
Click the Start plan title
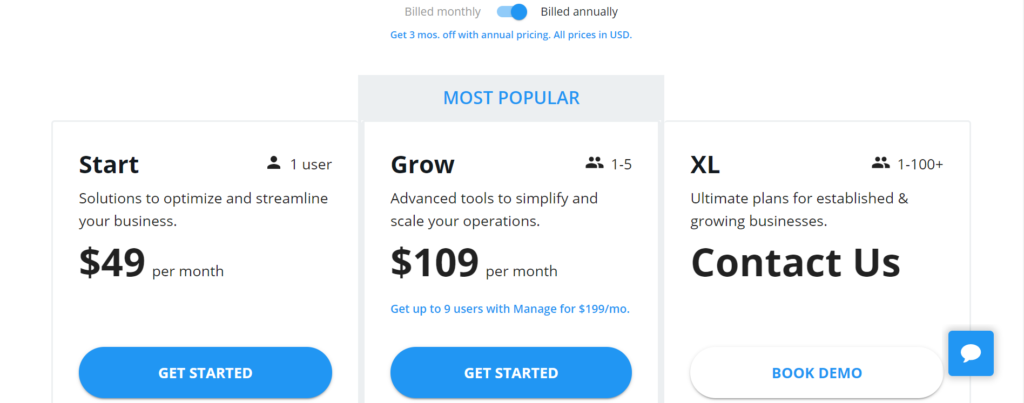[109, 165]
